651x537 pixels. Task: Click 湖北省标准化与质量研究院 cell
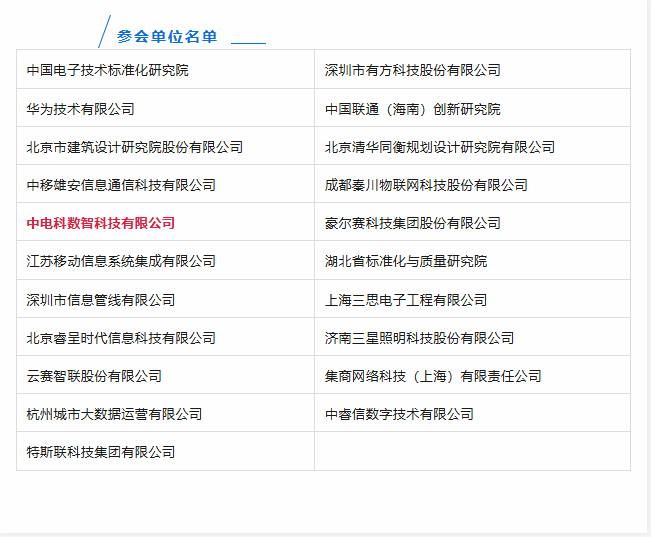tap(405, 261)
